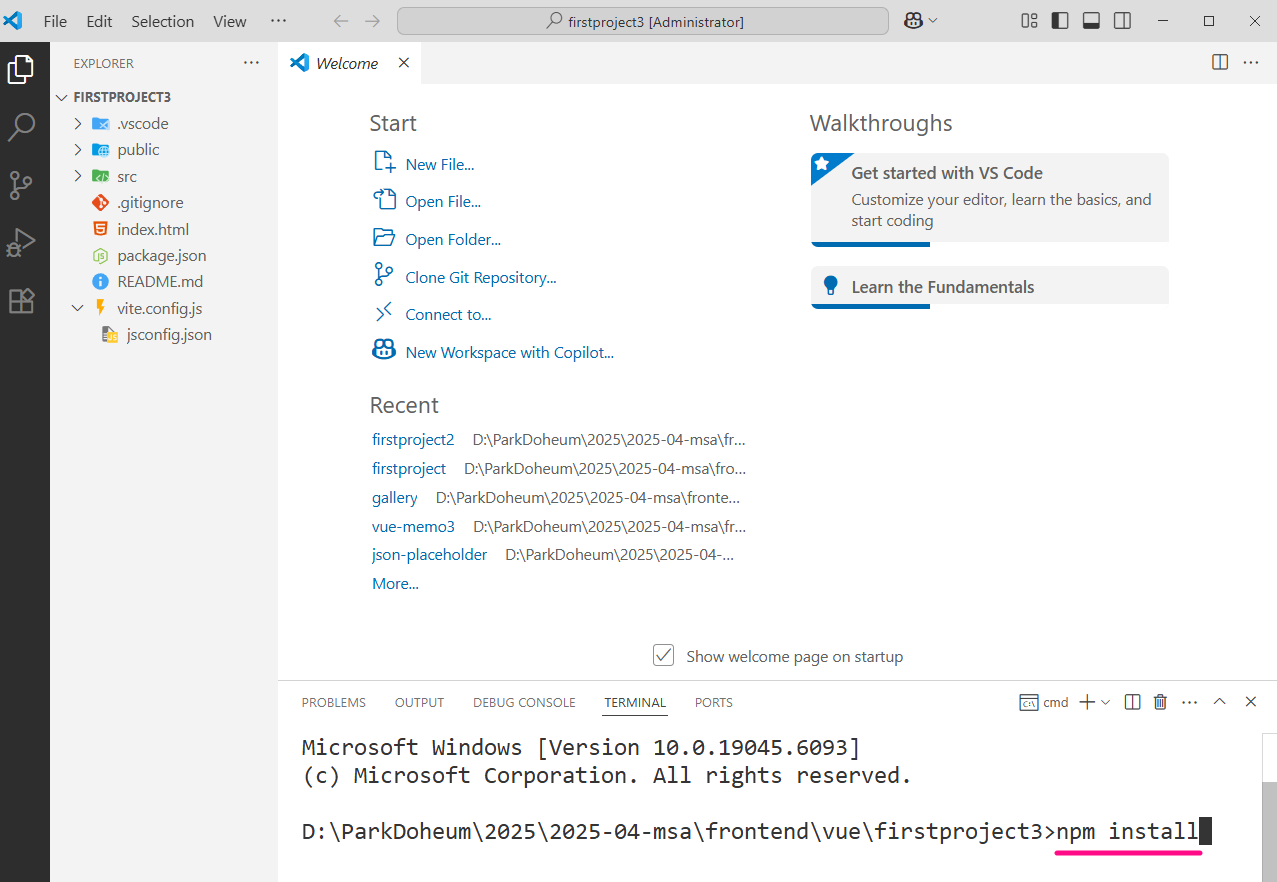Maximize the panel with up chevron
1277x882 pixels.
pos(1219,702)
